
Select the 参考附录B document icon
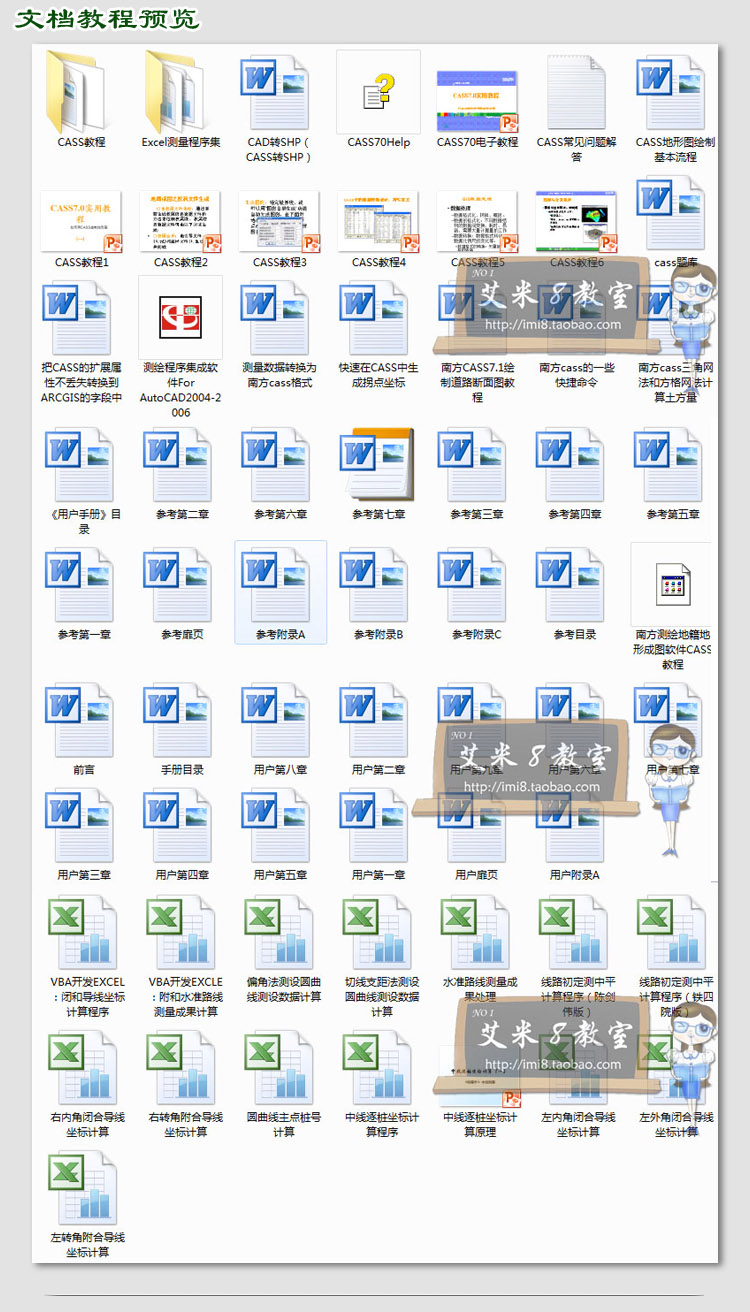point(376,587)
